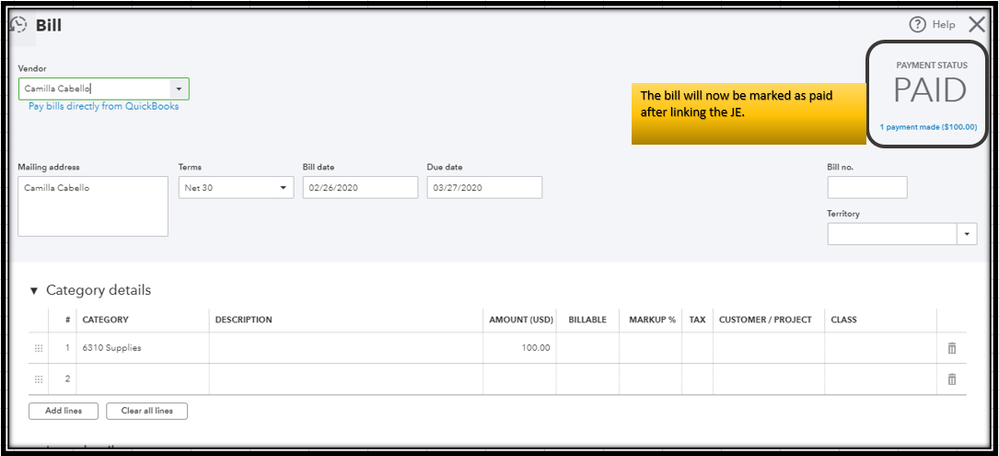
Task: Click the Due date field
Action: 484,187
